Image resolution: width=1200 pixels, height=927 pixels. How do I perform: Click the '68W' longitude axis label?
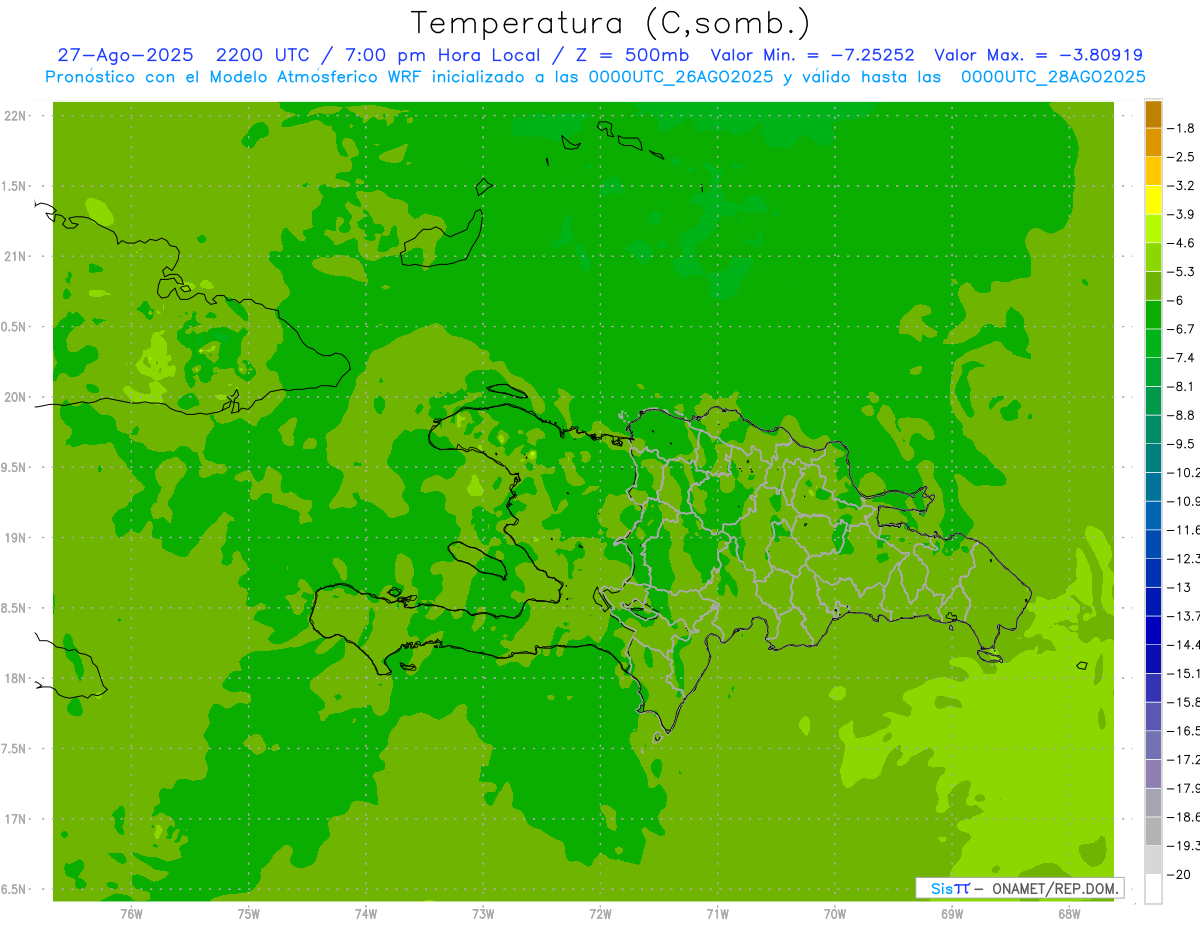pyautogui.click(x=1069, y=913)
